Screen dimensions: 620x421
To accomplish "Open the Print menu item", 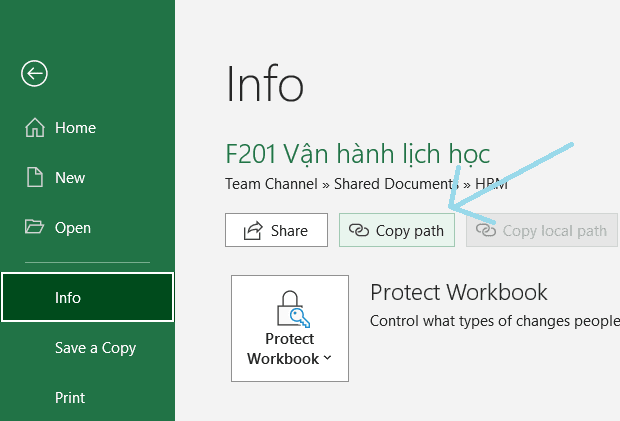I will tap(70, 398).
